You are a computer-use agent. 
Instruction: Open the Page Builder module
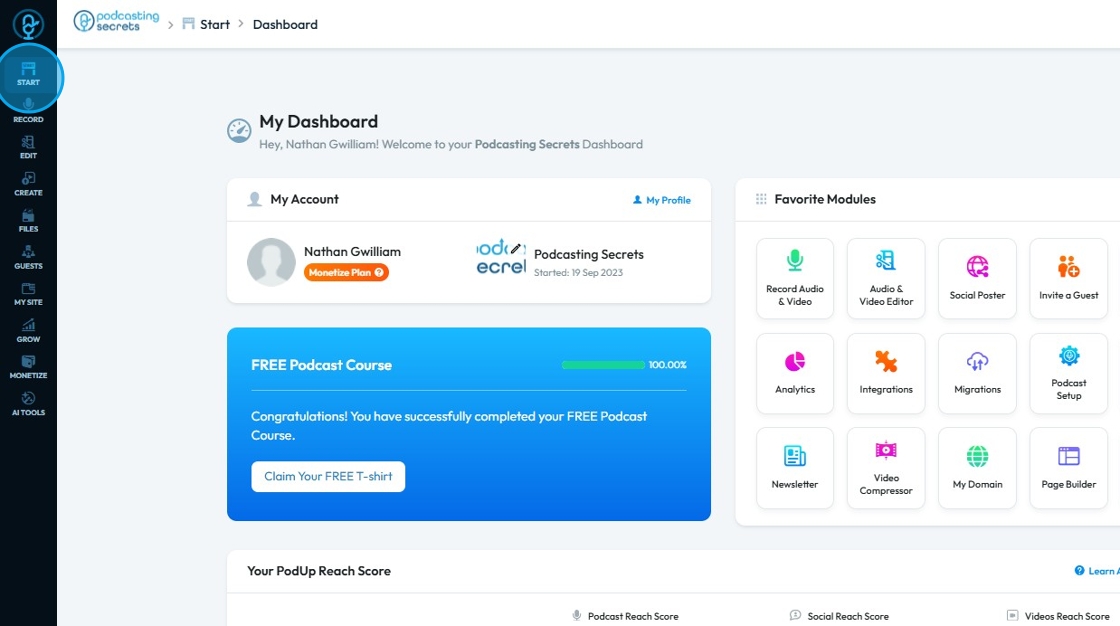[1069, 468]
